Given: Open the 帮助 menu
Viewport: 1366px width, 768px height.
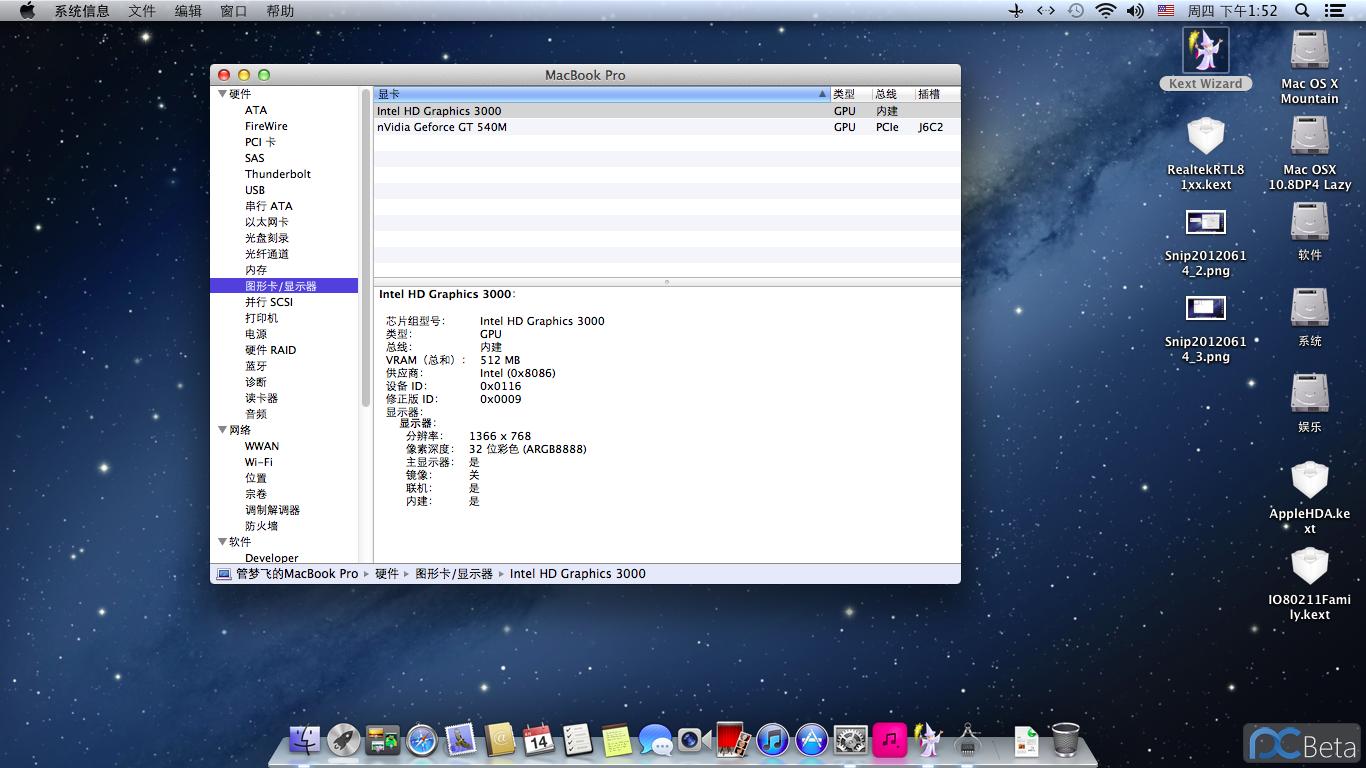Looking at the screenshot, I should [281, 11].
